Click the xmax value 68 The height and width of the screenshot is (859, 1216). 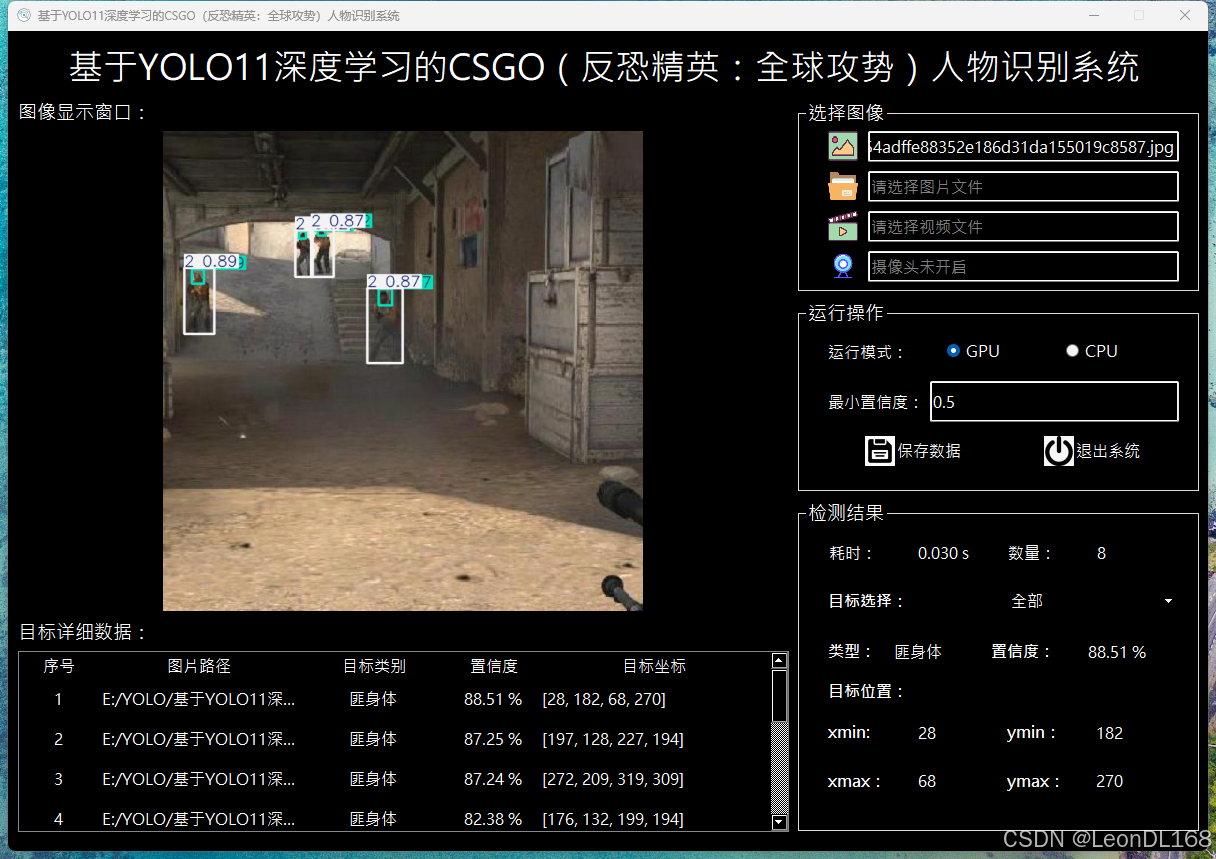click(927, 781)
